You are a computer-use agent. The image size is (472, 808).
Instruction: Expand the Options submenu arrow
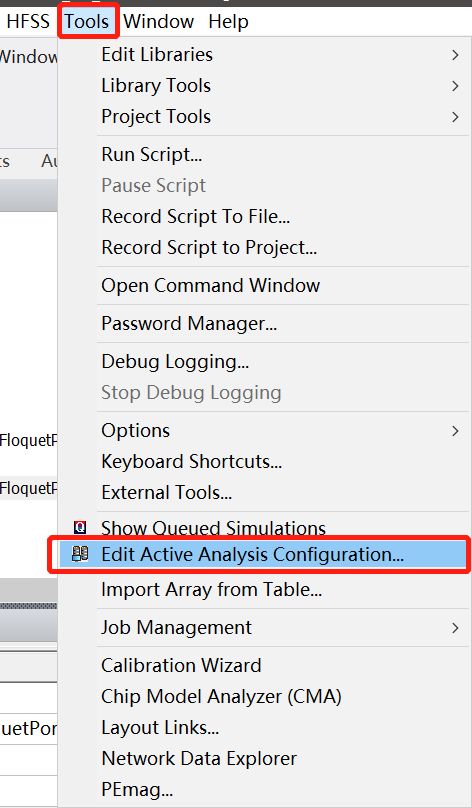pos(455,430)
